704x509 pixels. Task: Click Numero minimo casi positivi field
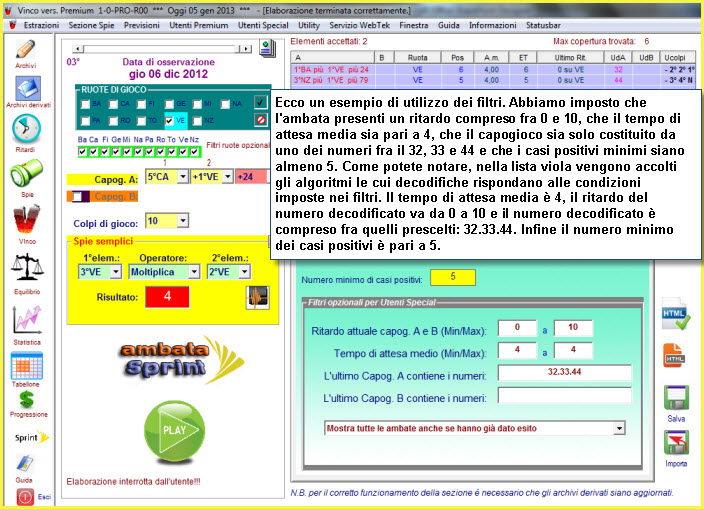coord(453,277)
